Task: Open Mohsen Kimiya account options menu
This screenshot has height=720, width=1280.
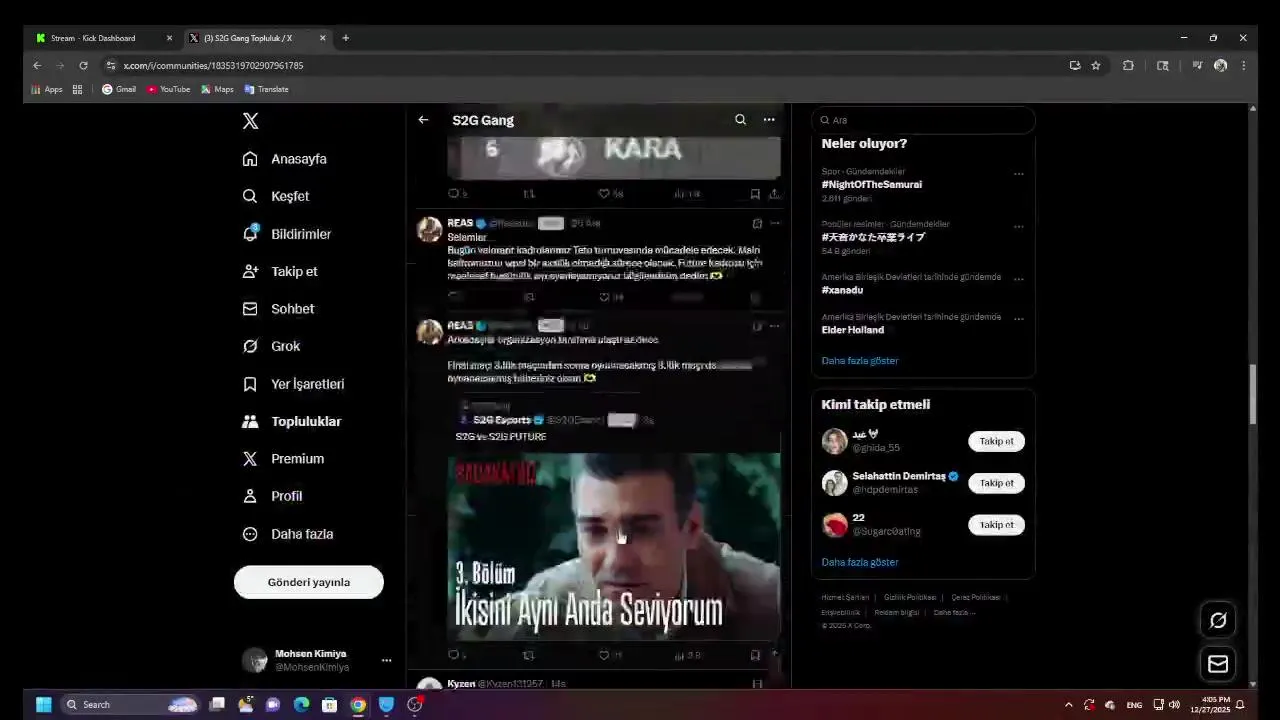Action: (386, 660)
